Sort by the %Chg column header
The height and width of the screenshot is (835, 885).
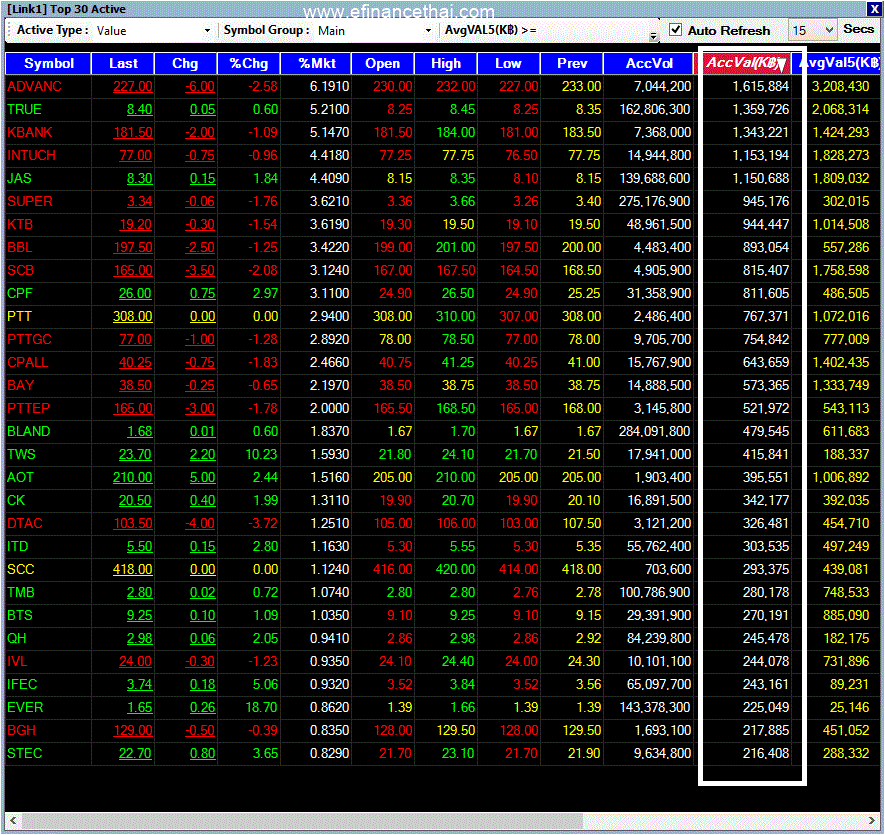tap(249, 63)
